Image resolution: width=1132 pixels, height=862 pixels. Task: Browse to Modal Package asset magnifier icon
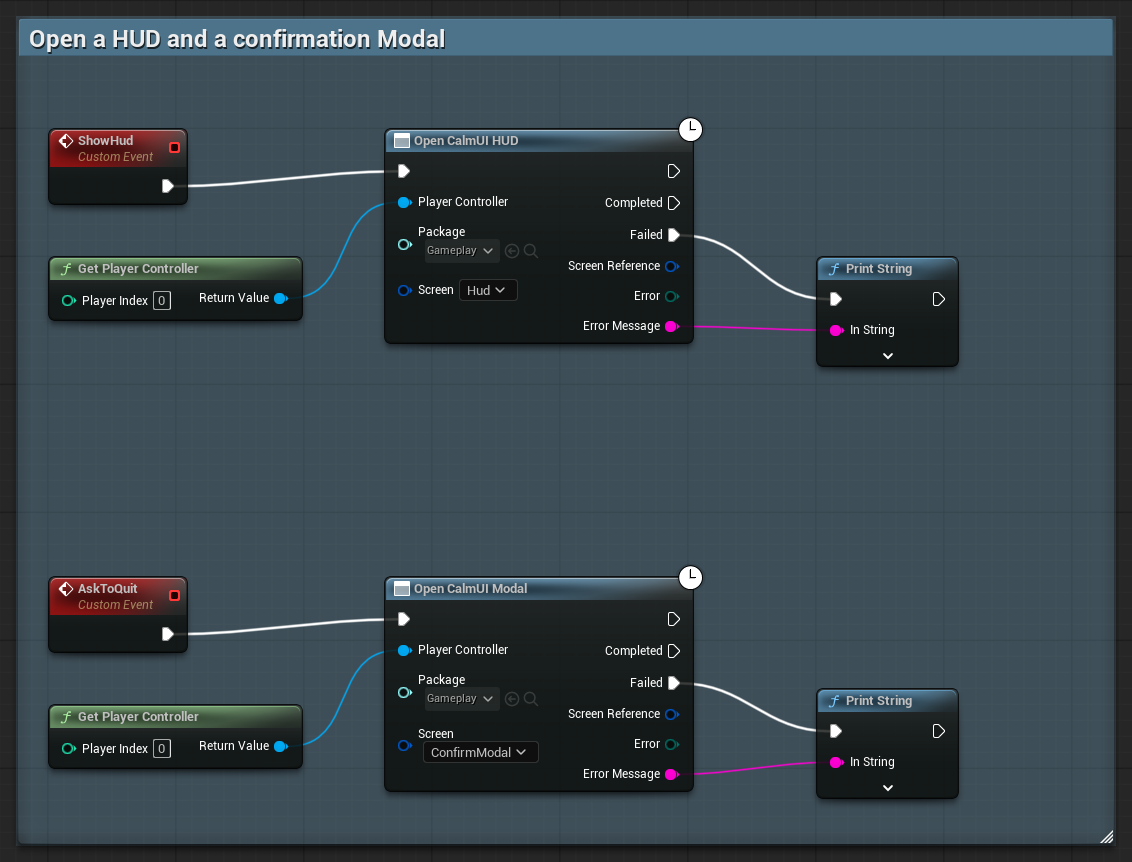[531, 699]
